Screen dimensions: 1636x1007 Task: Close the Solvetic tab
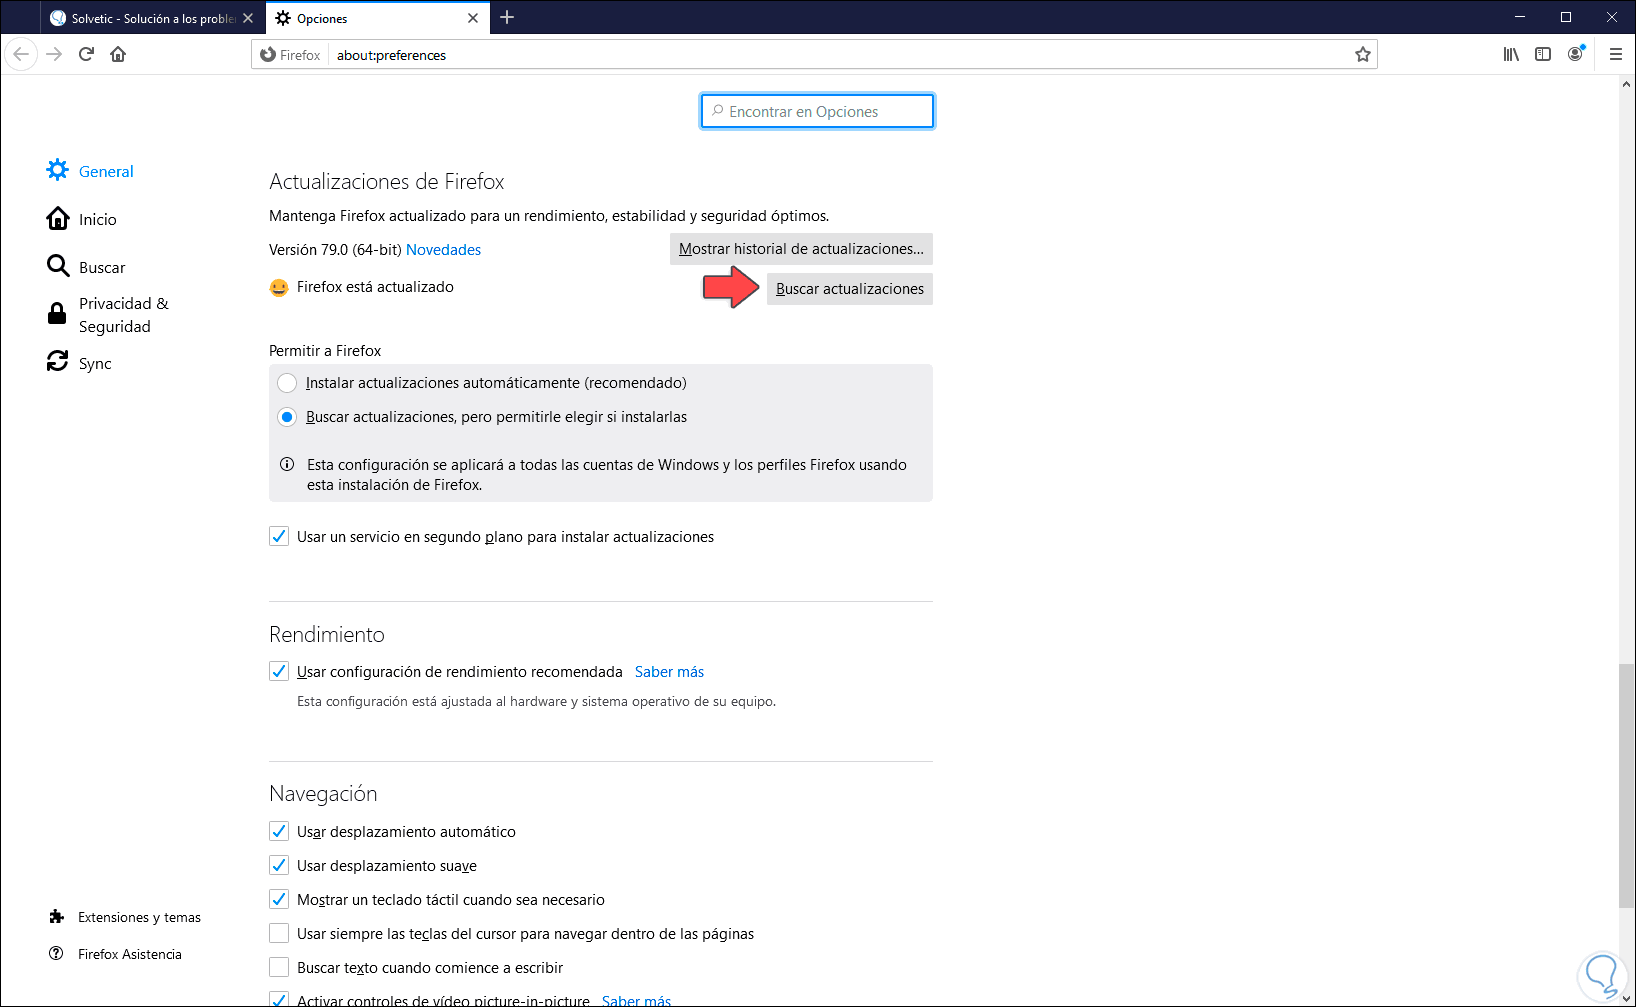[248, 18]
